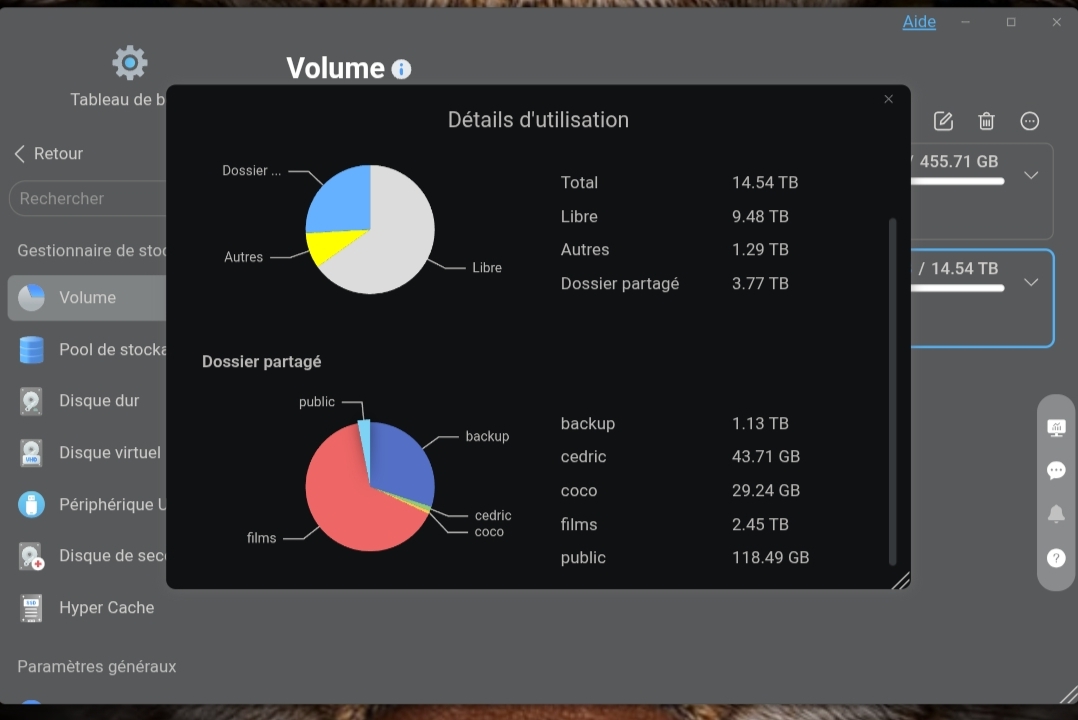Screen dimensions: 1078x720
Task: Click the Pool de stockage database icon
Action: tap(31, 349)
